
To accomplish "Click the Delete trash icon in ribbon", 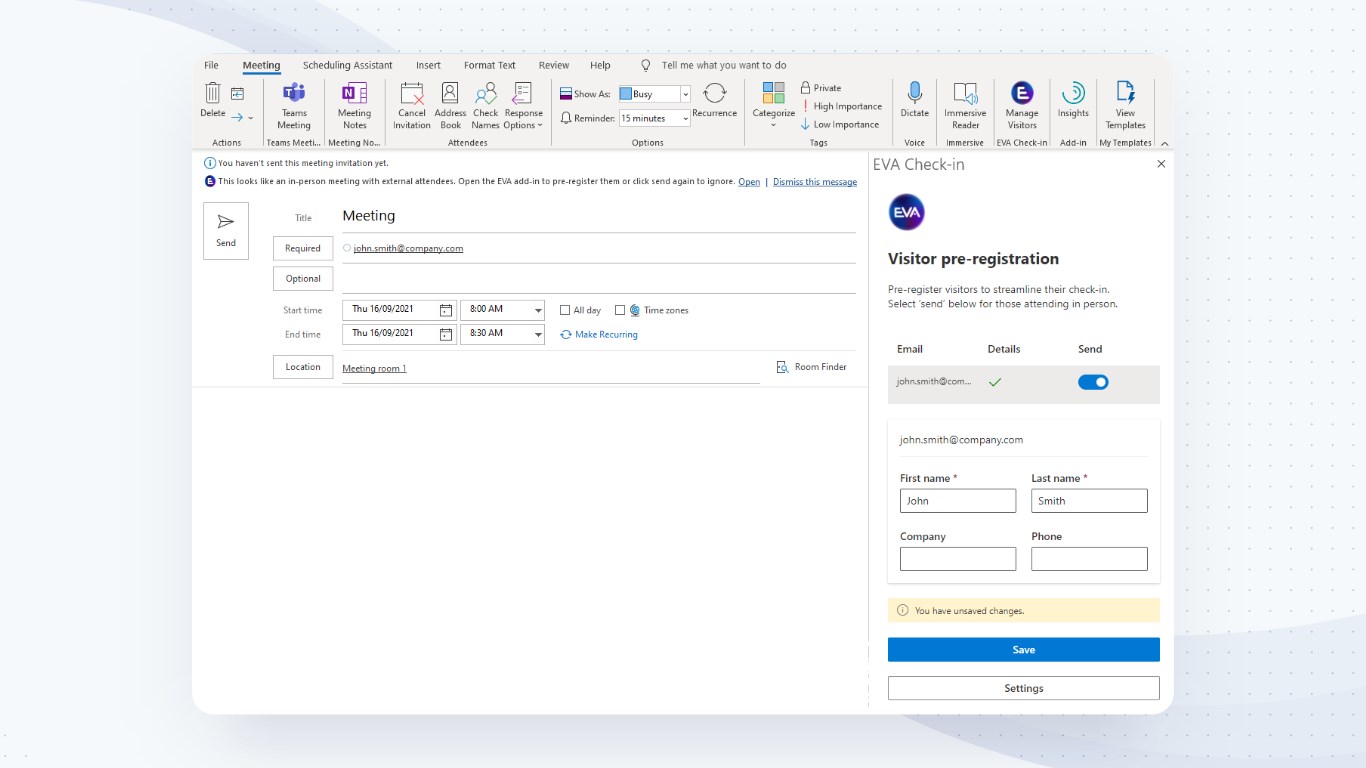I will click(212, 93).
